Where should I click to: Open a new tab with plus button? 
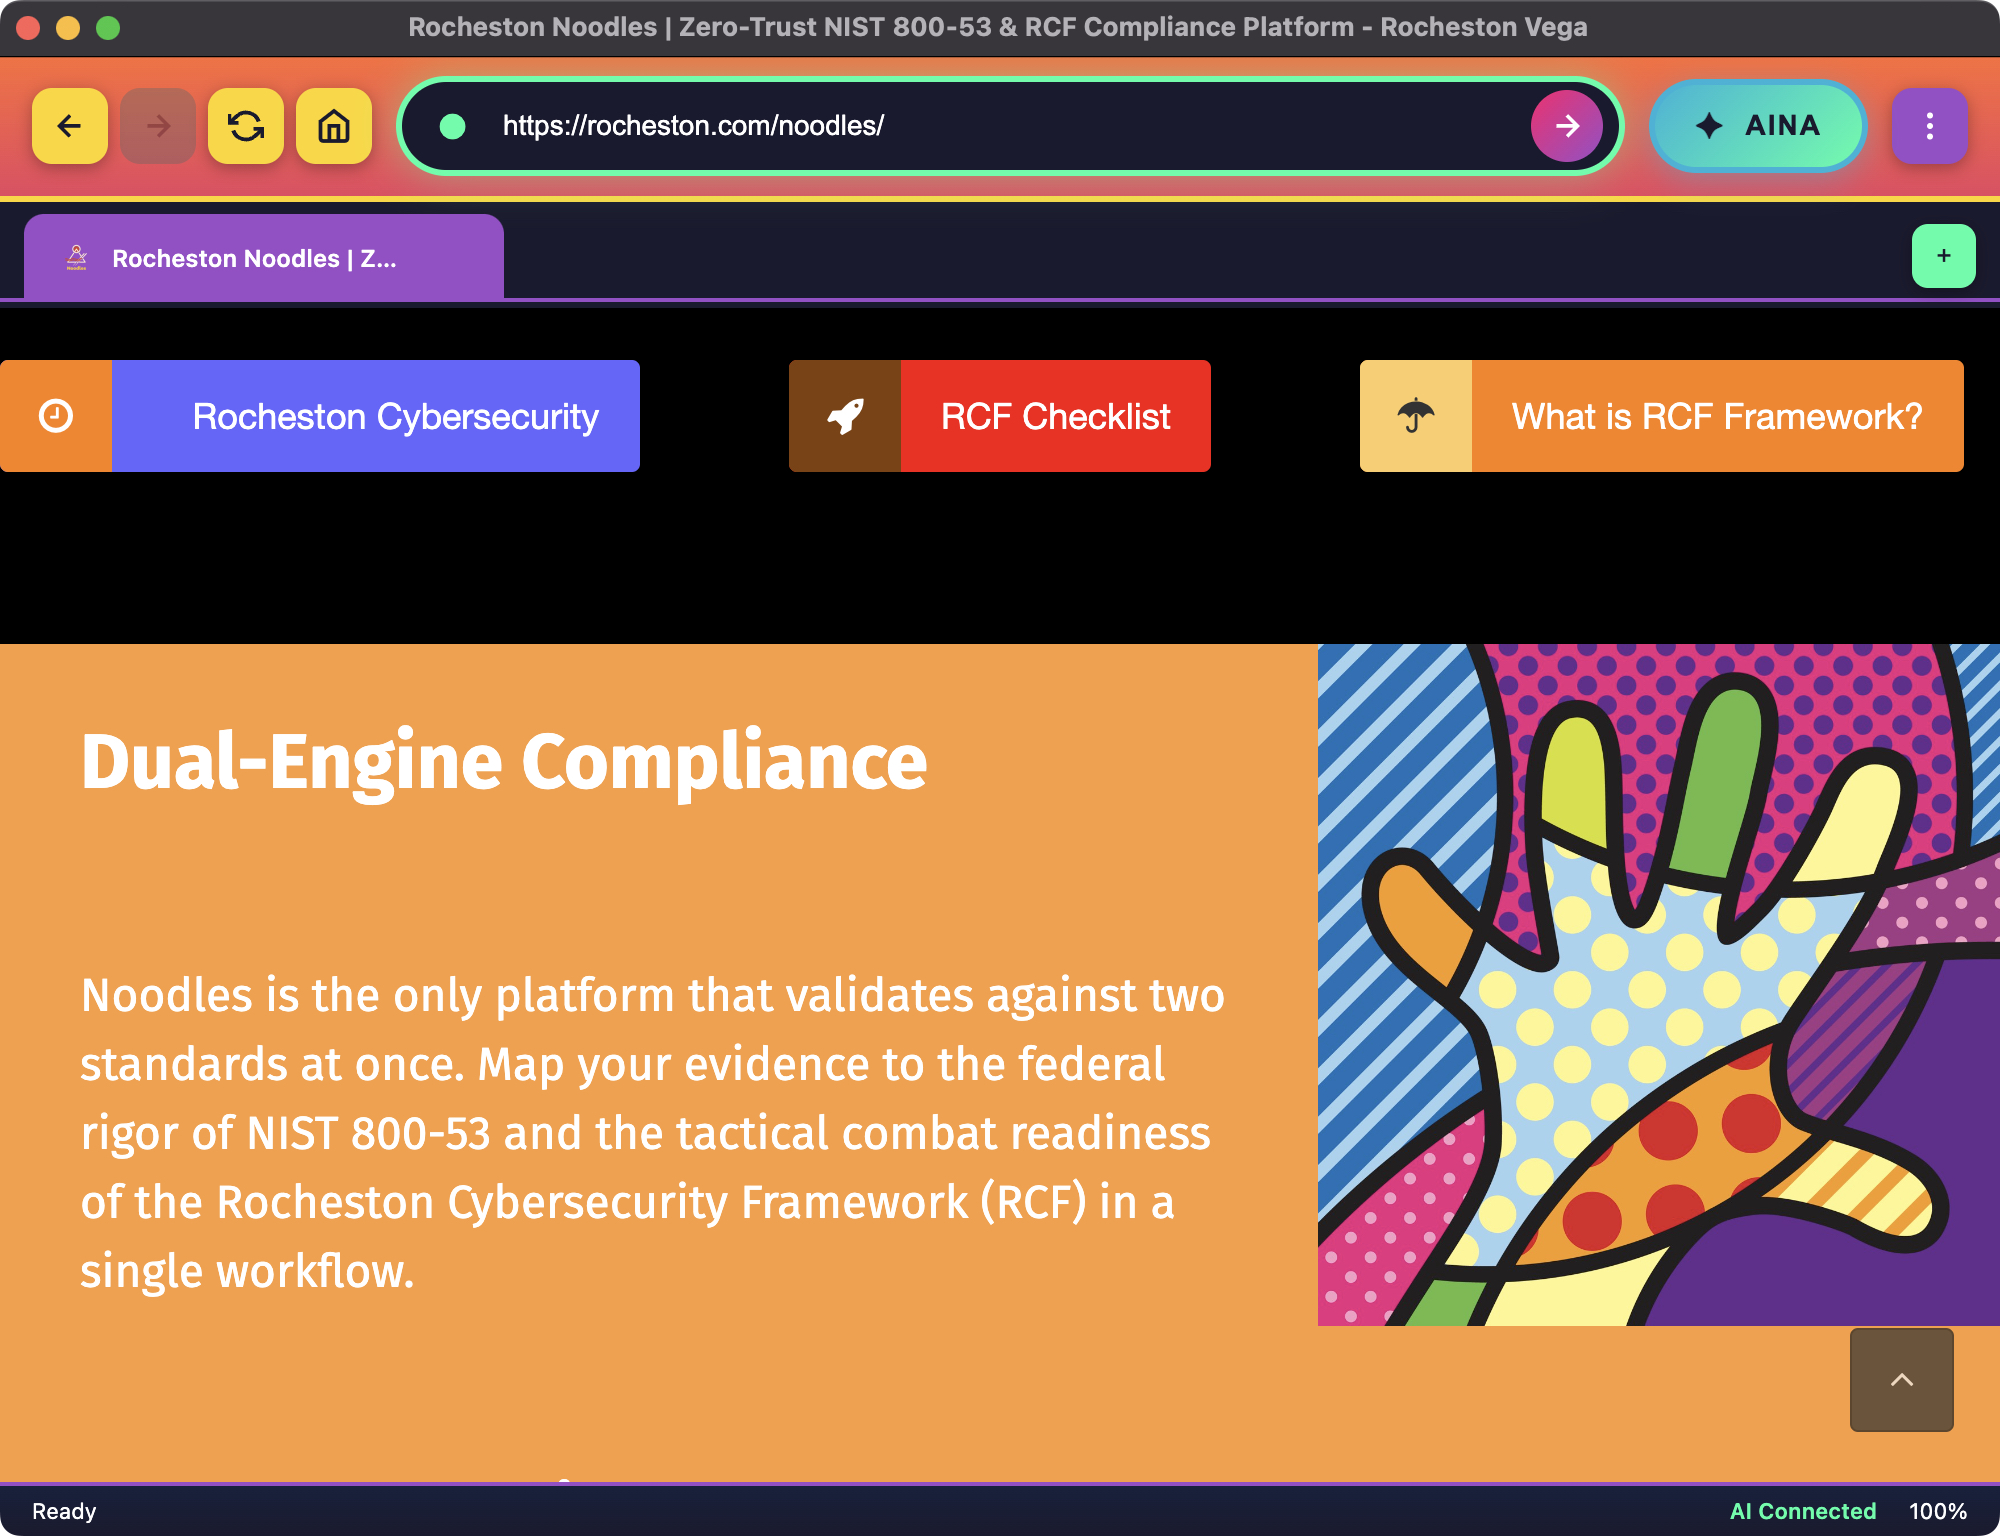click(1943, 256)
